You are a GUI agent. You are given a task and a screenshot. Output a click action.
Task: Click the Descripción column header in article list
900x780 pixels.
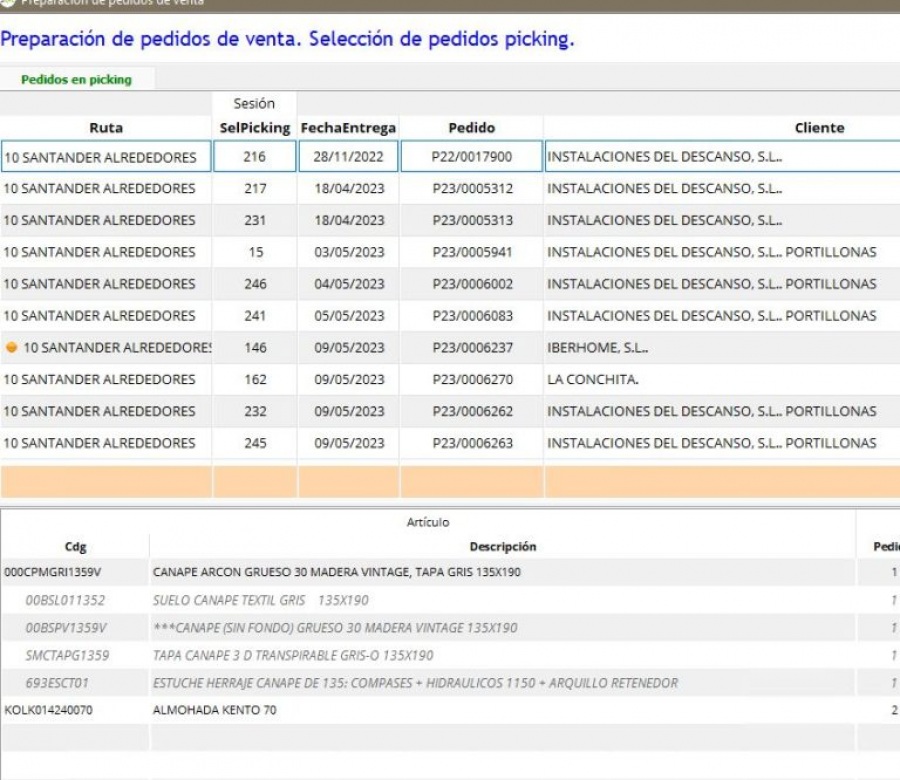click(x=502, y=547)
